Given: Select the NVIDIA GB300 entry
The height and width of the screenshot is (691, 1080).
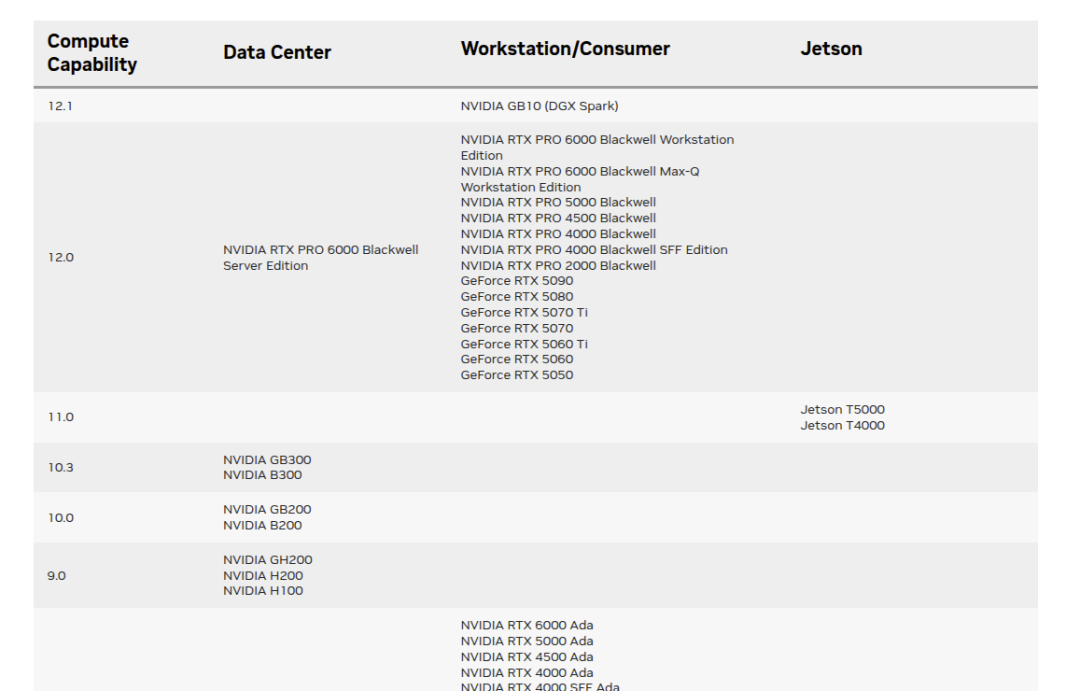Looking at the screenshot, I should 267,460.
